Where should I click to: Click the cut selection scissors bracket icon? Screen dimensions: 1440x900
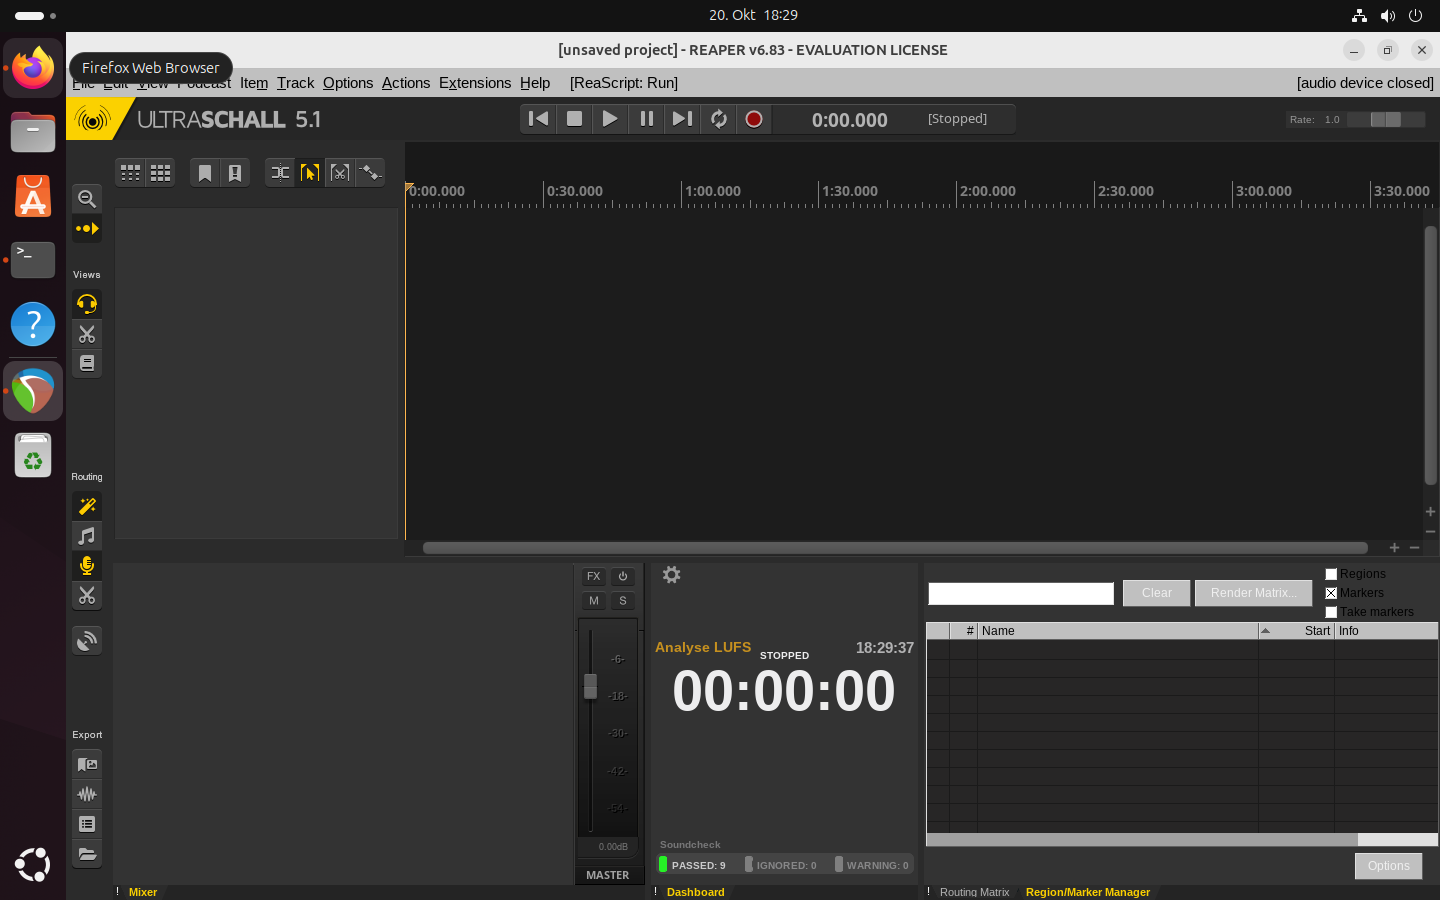tap(340, 173)
